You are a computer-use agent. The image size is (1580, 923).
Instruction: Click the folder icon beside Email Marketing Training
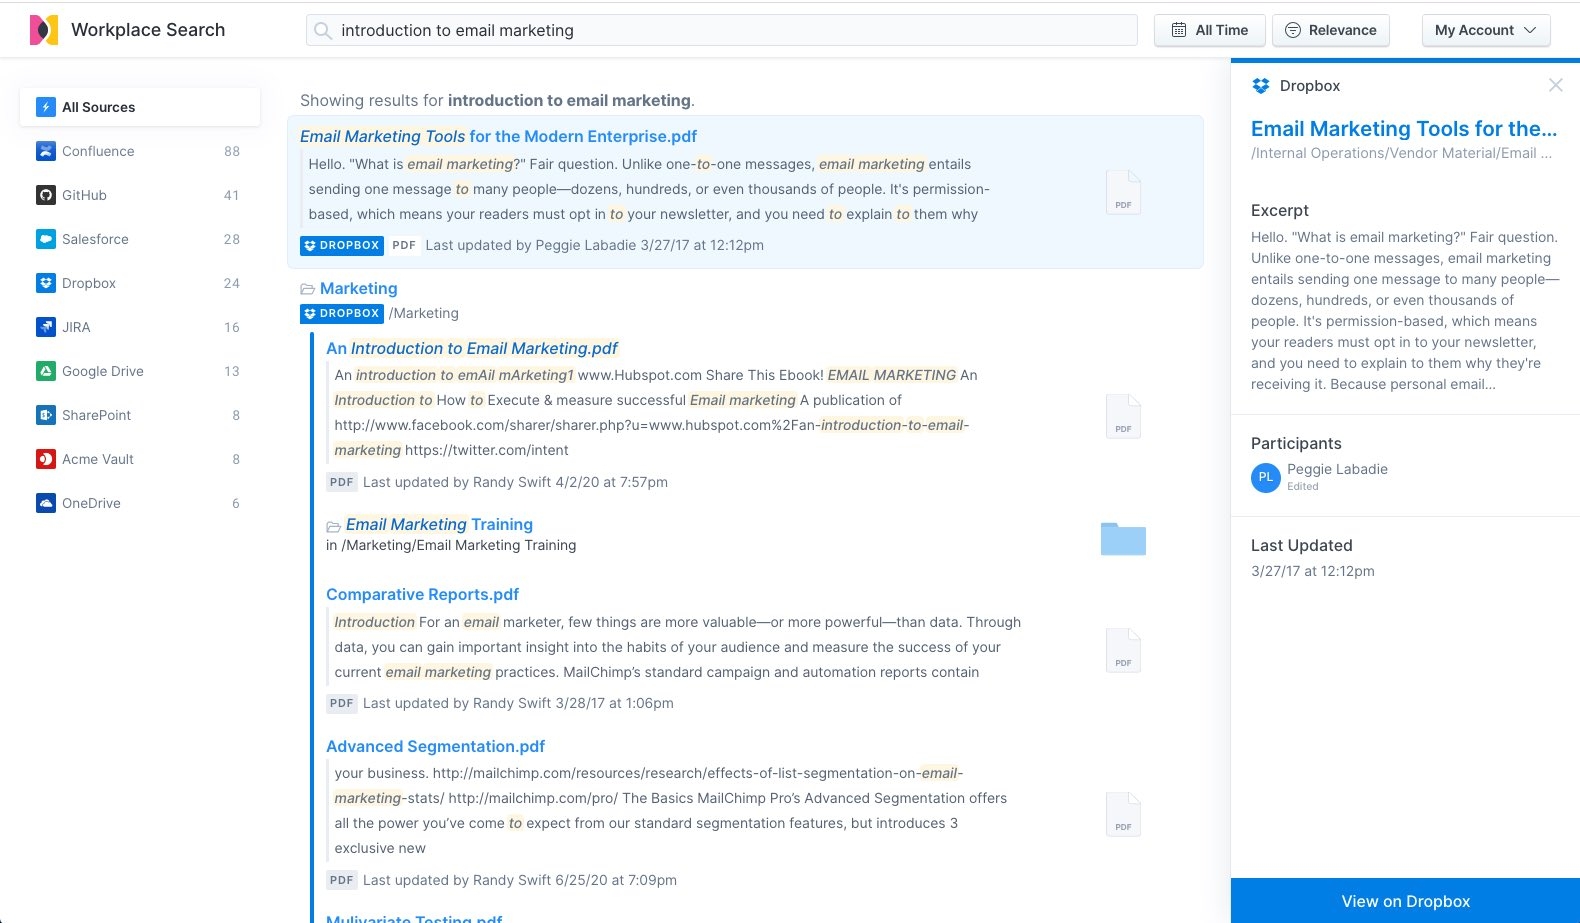tap(334, 526)
